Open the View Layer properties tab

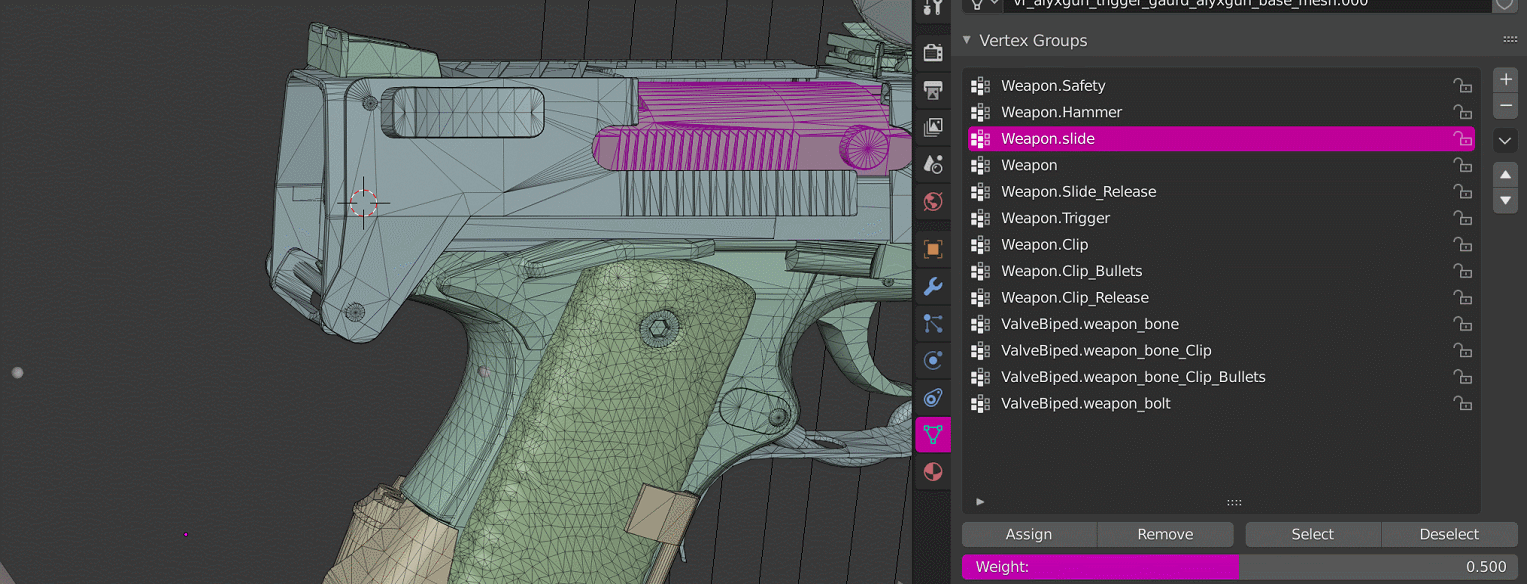coord(933,127)
